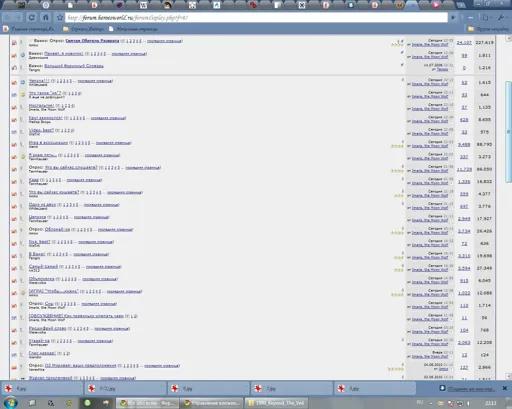The height and width of the screenshot is (409, 512).
Task: Click the 3,594 replies count link
Action: tap(464, 268)
